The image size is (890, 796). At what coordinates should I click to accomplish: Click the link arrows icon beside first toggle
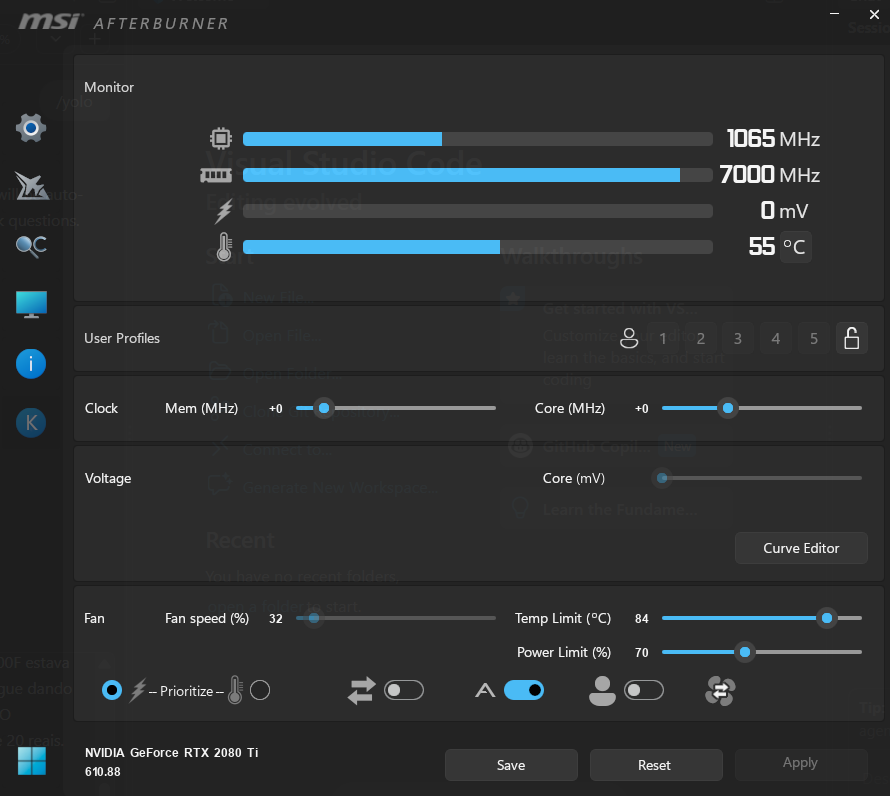pos(362,691)
